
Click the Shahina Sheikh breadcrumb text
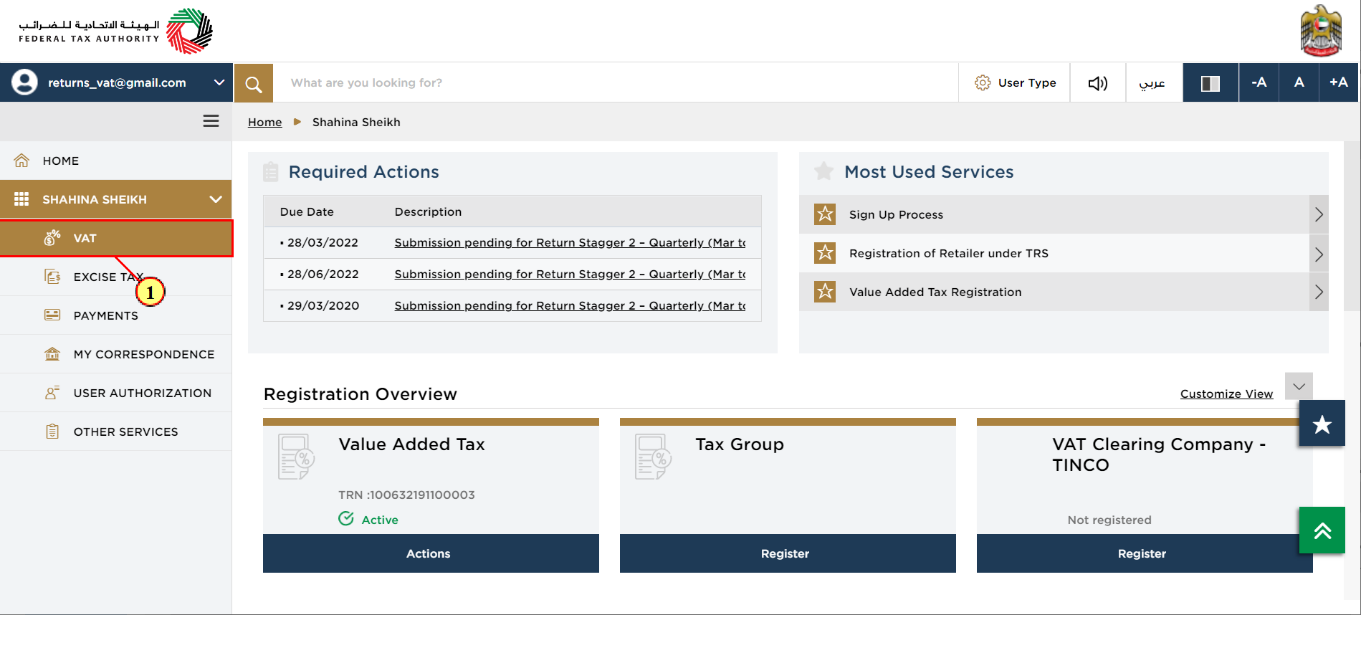[356, 122]
